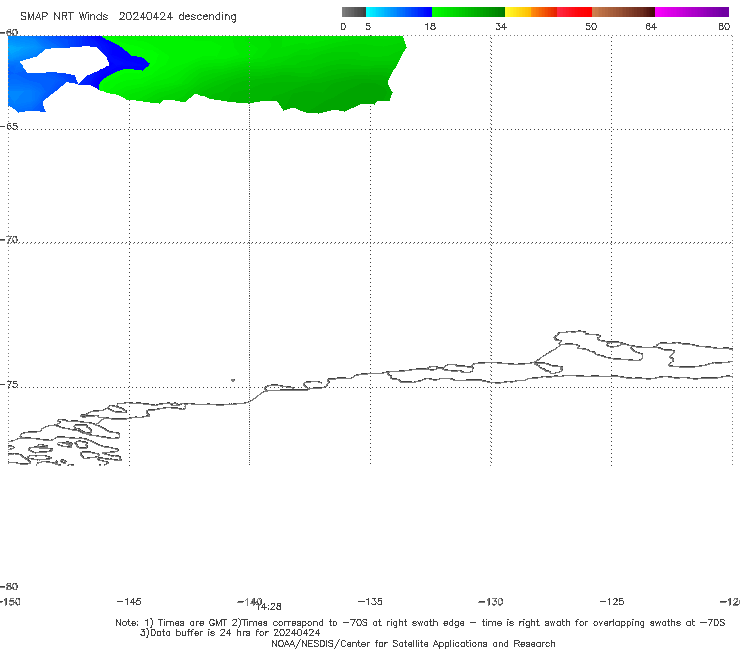Click the color bar label '64'
740x650 pixels.
click(651, 26)
